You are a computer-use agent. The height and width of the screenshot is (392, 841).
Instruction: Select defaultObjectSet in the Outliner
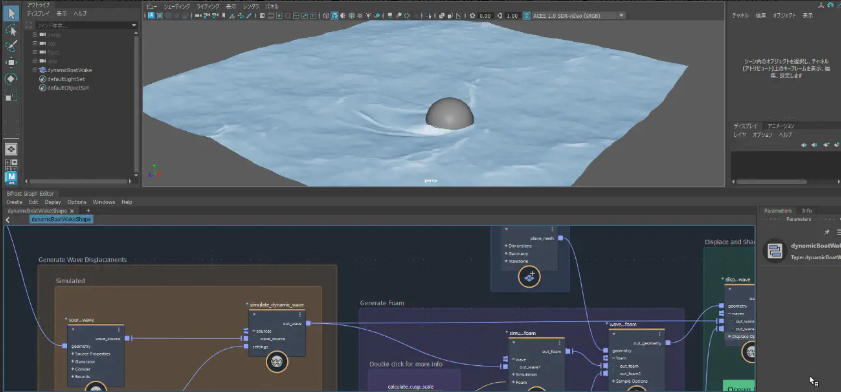click(x=68, y=87)
